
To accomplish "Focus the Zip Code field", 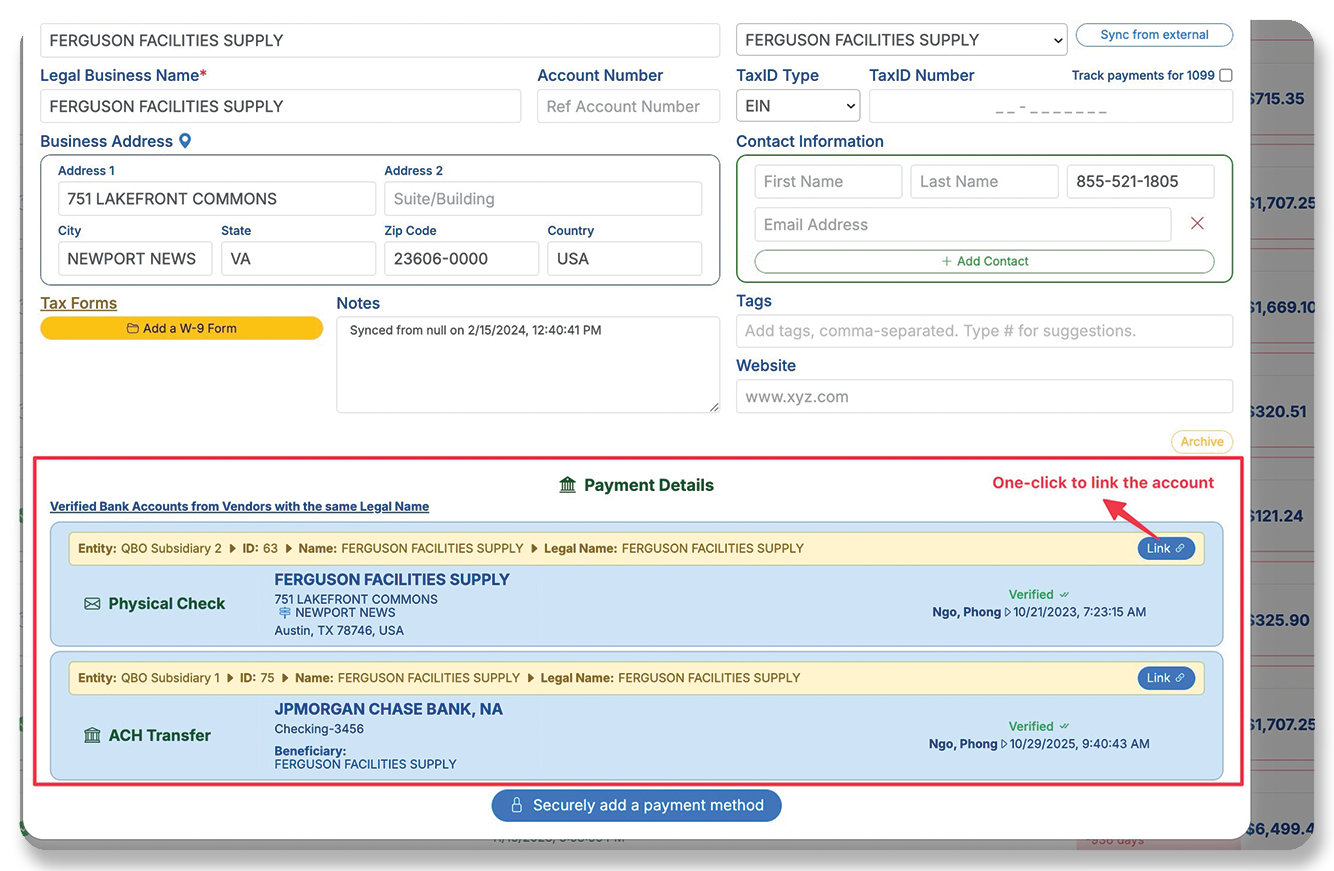I will (462, 258).
